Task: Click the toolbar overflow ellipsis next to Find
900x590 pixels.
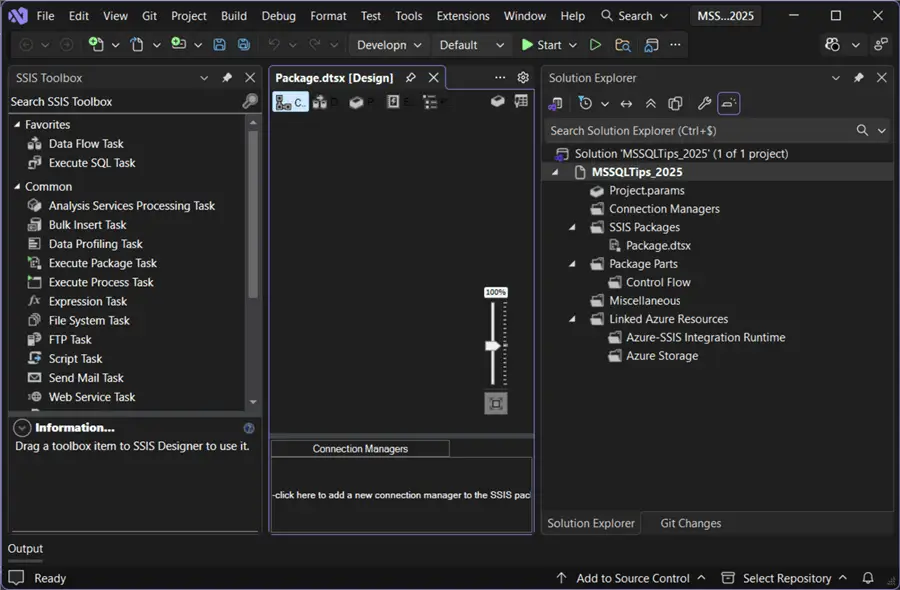Action: tap(675, 44)
